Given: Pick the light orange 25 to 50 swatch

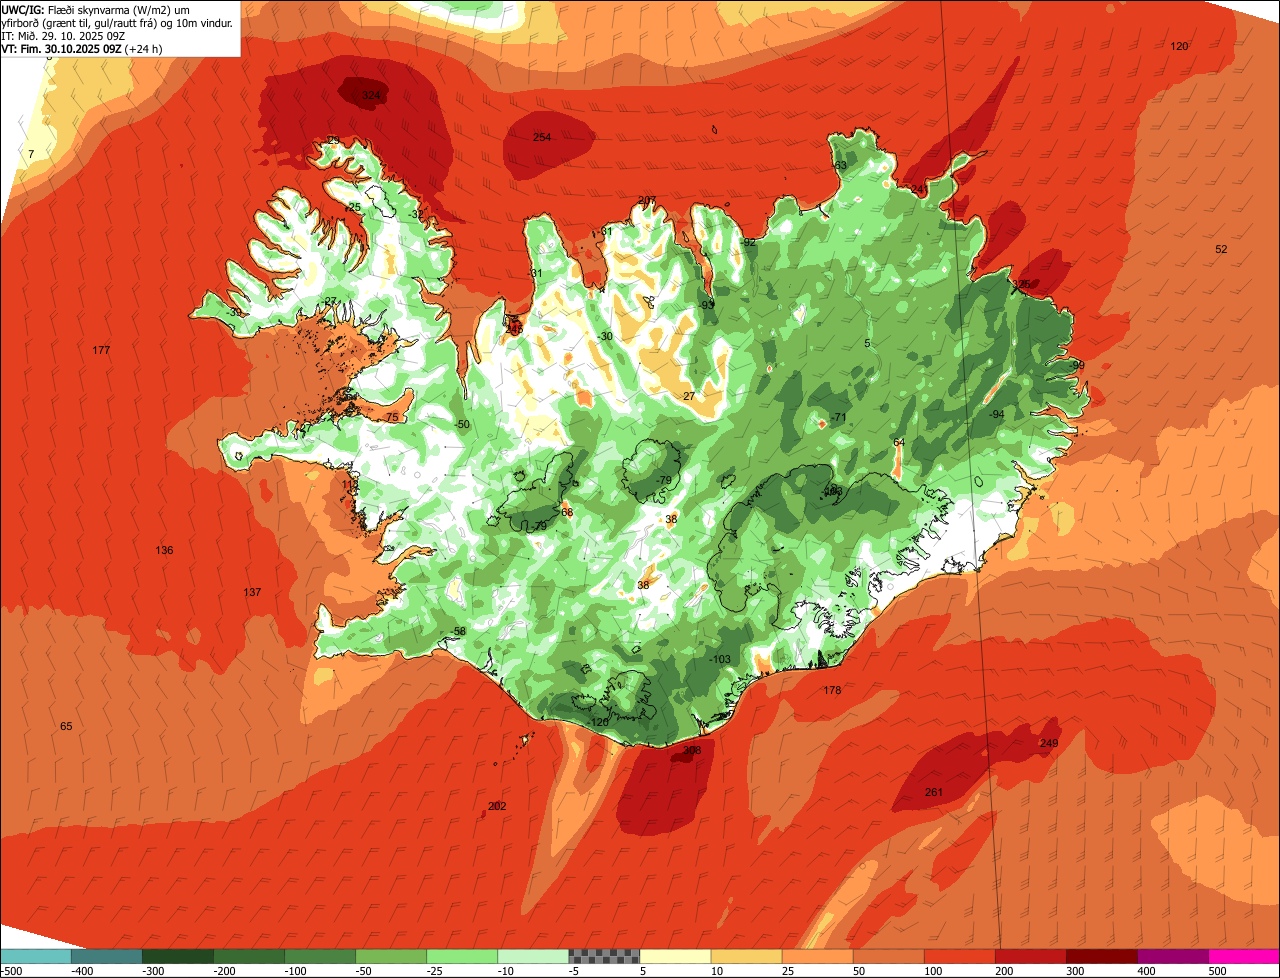Looking at the screenshot, I should (x=817, y=956).
